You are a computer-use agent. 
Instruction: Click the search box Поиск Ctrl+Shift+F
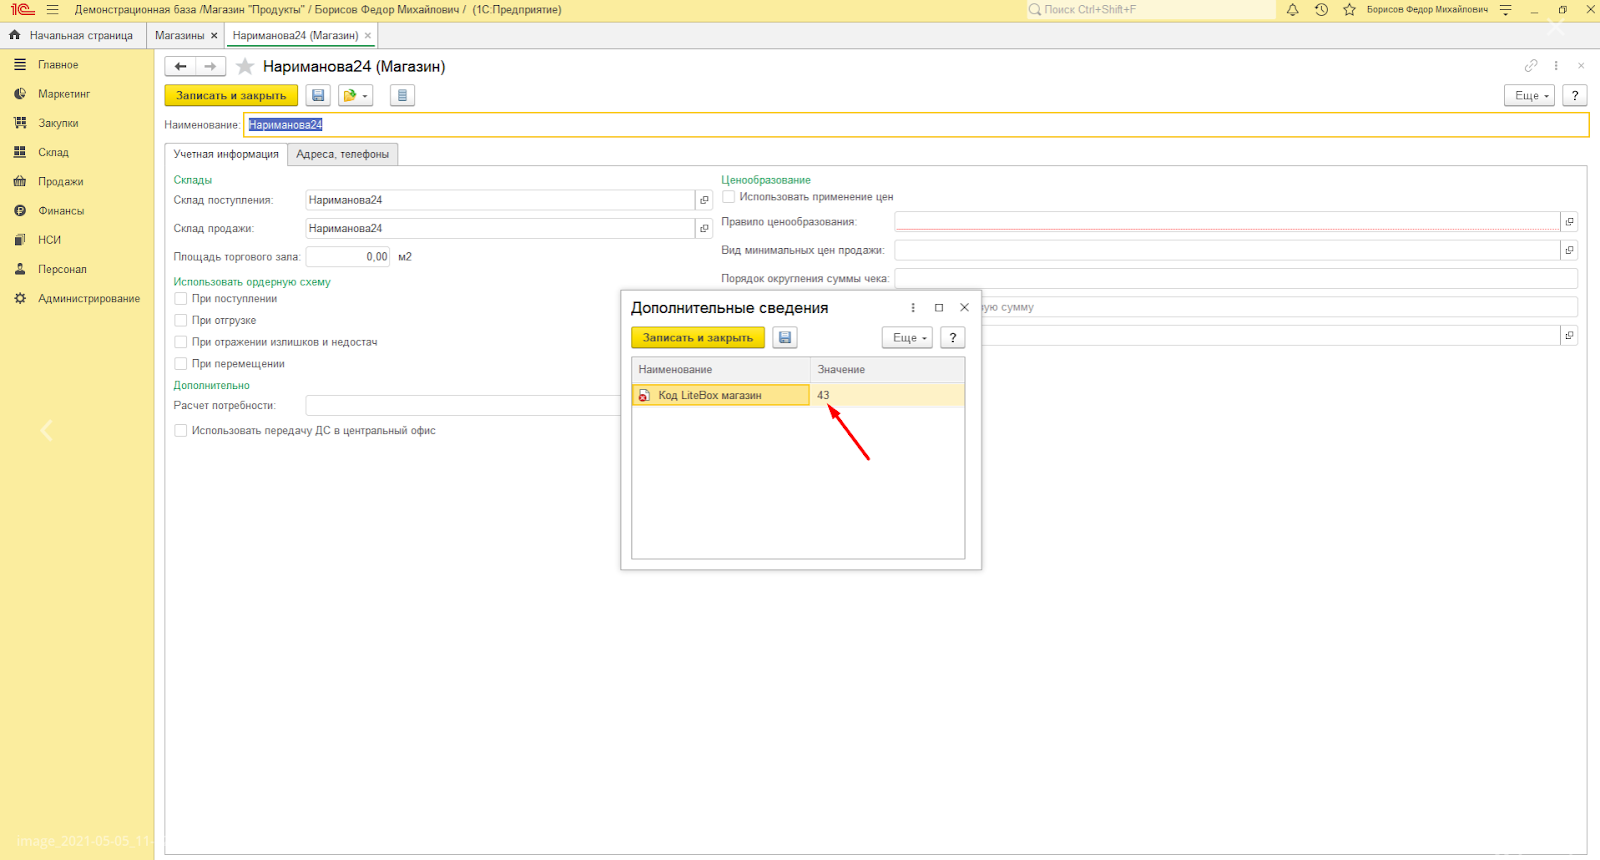point(1152,10)
